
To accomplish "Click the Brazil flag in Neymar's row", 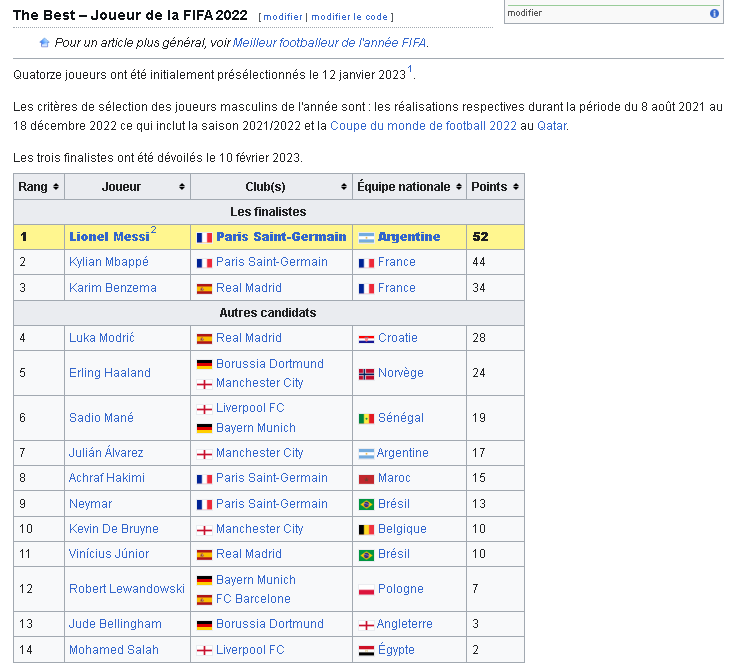I will tap(366, 504).
